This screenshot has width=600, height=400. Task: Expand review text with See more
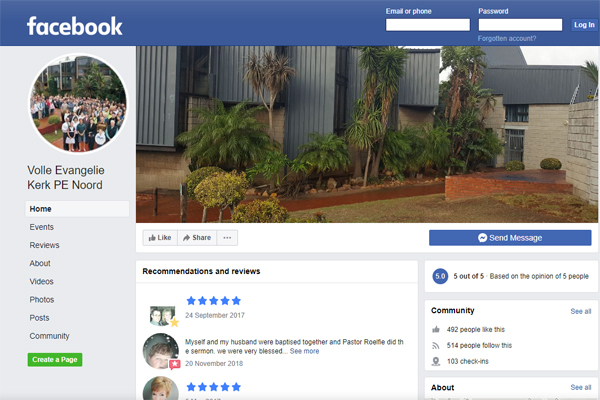coord(305,351)
